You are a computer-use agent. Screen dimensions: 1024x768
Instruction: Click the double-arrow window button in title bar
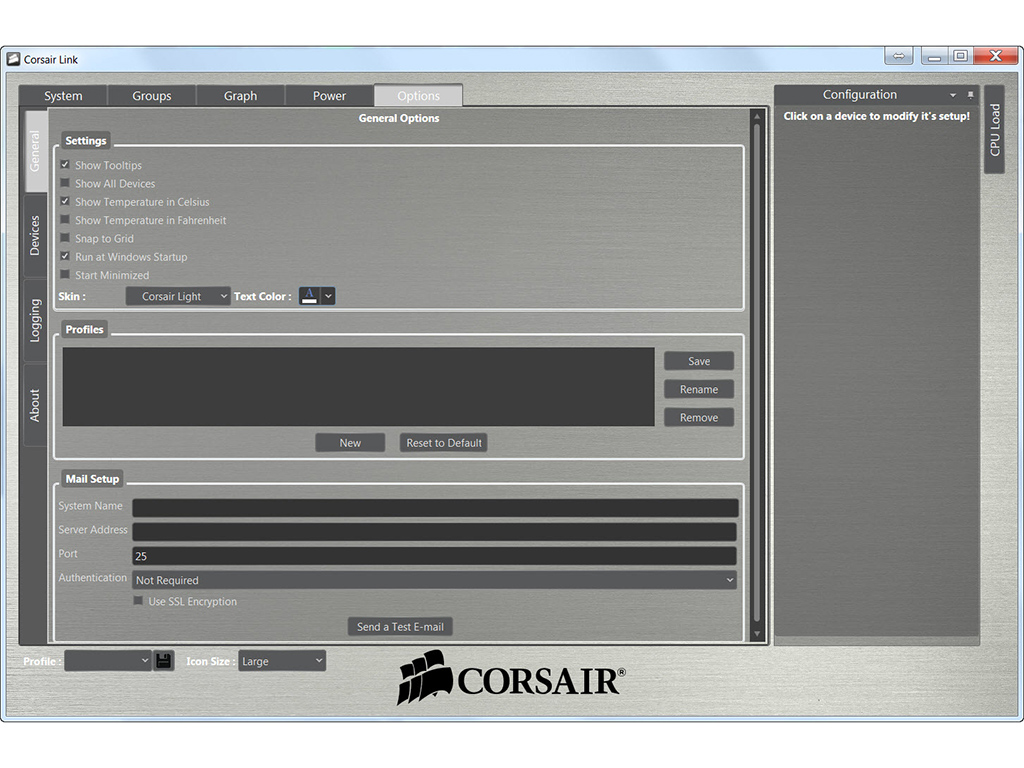point(899,56)
